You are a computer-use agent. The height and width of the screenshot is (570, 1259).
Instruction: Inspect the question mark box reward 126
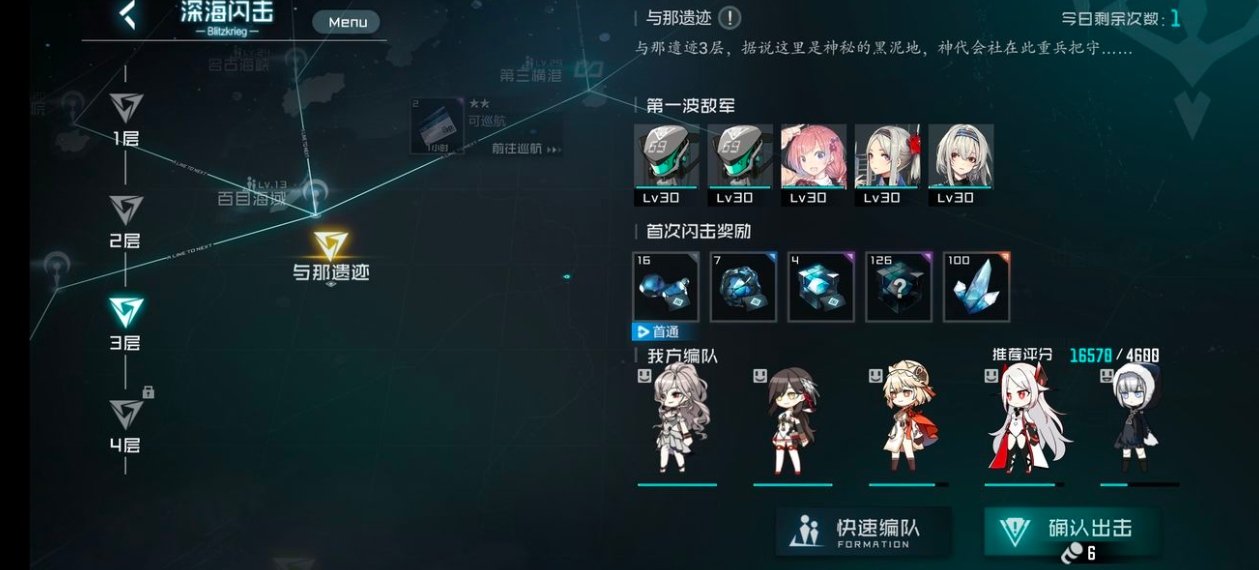pyautogui.click(x=899, y=287)
